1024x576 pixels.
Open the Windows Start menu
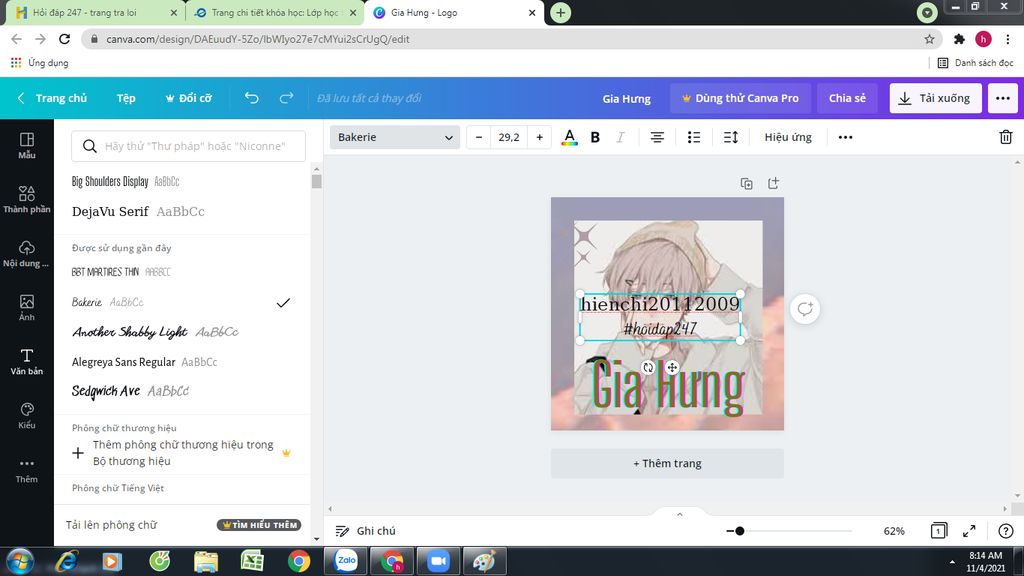(x=20, y=561)
